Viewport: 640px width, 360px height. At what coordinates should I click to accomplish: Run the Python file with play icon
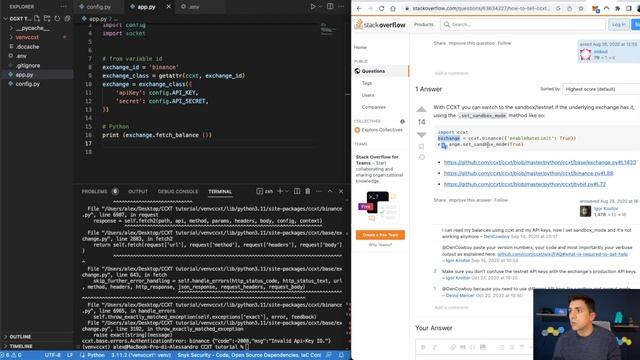tap(313, 7)
